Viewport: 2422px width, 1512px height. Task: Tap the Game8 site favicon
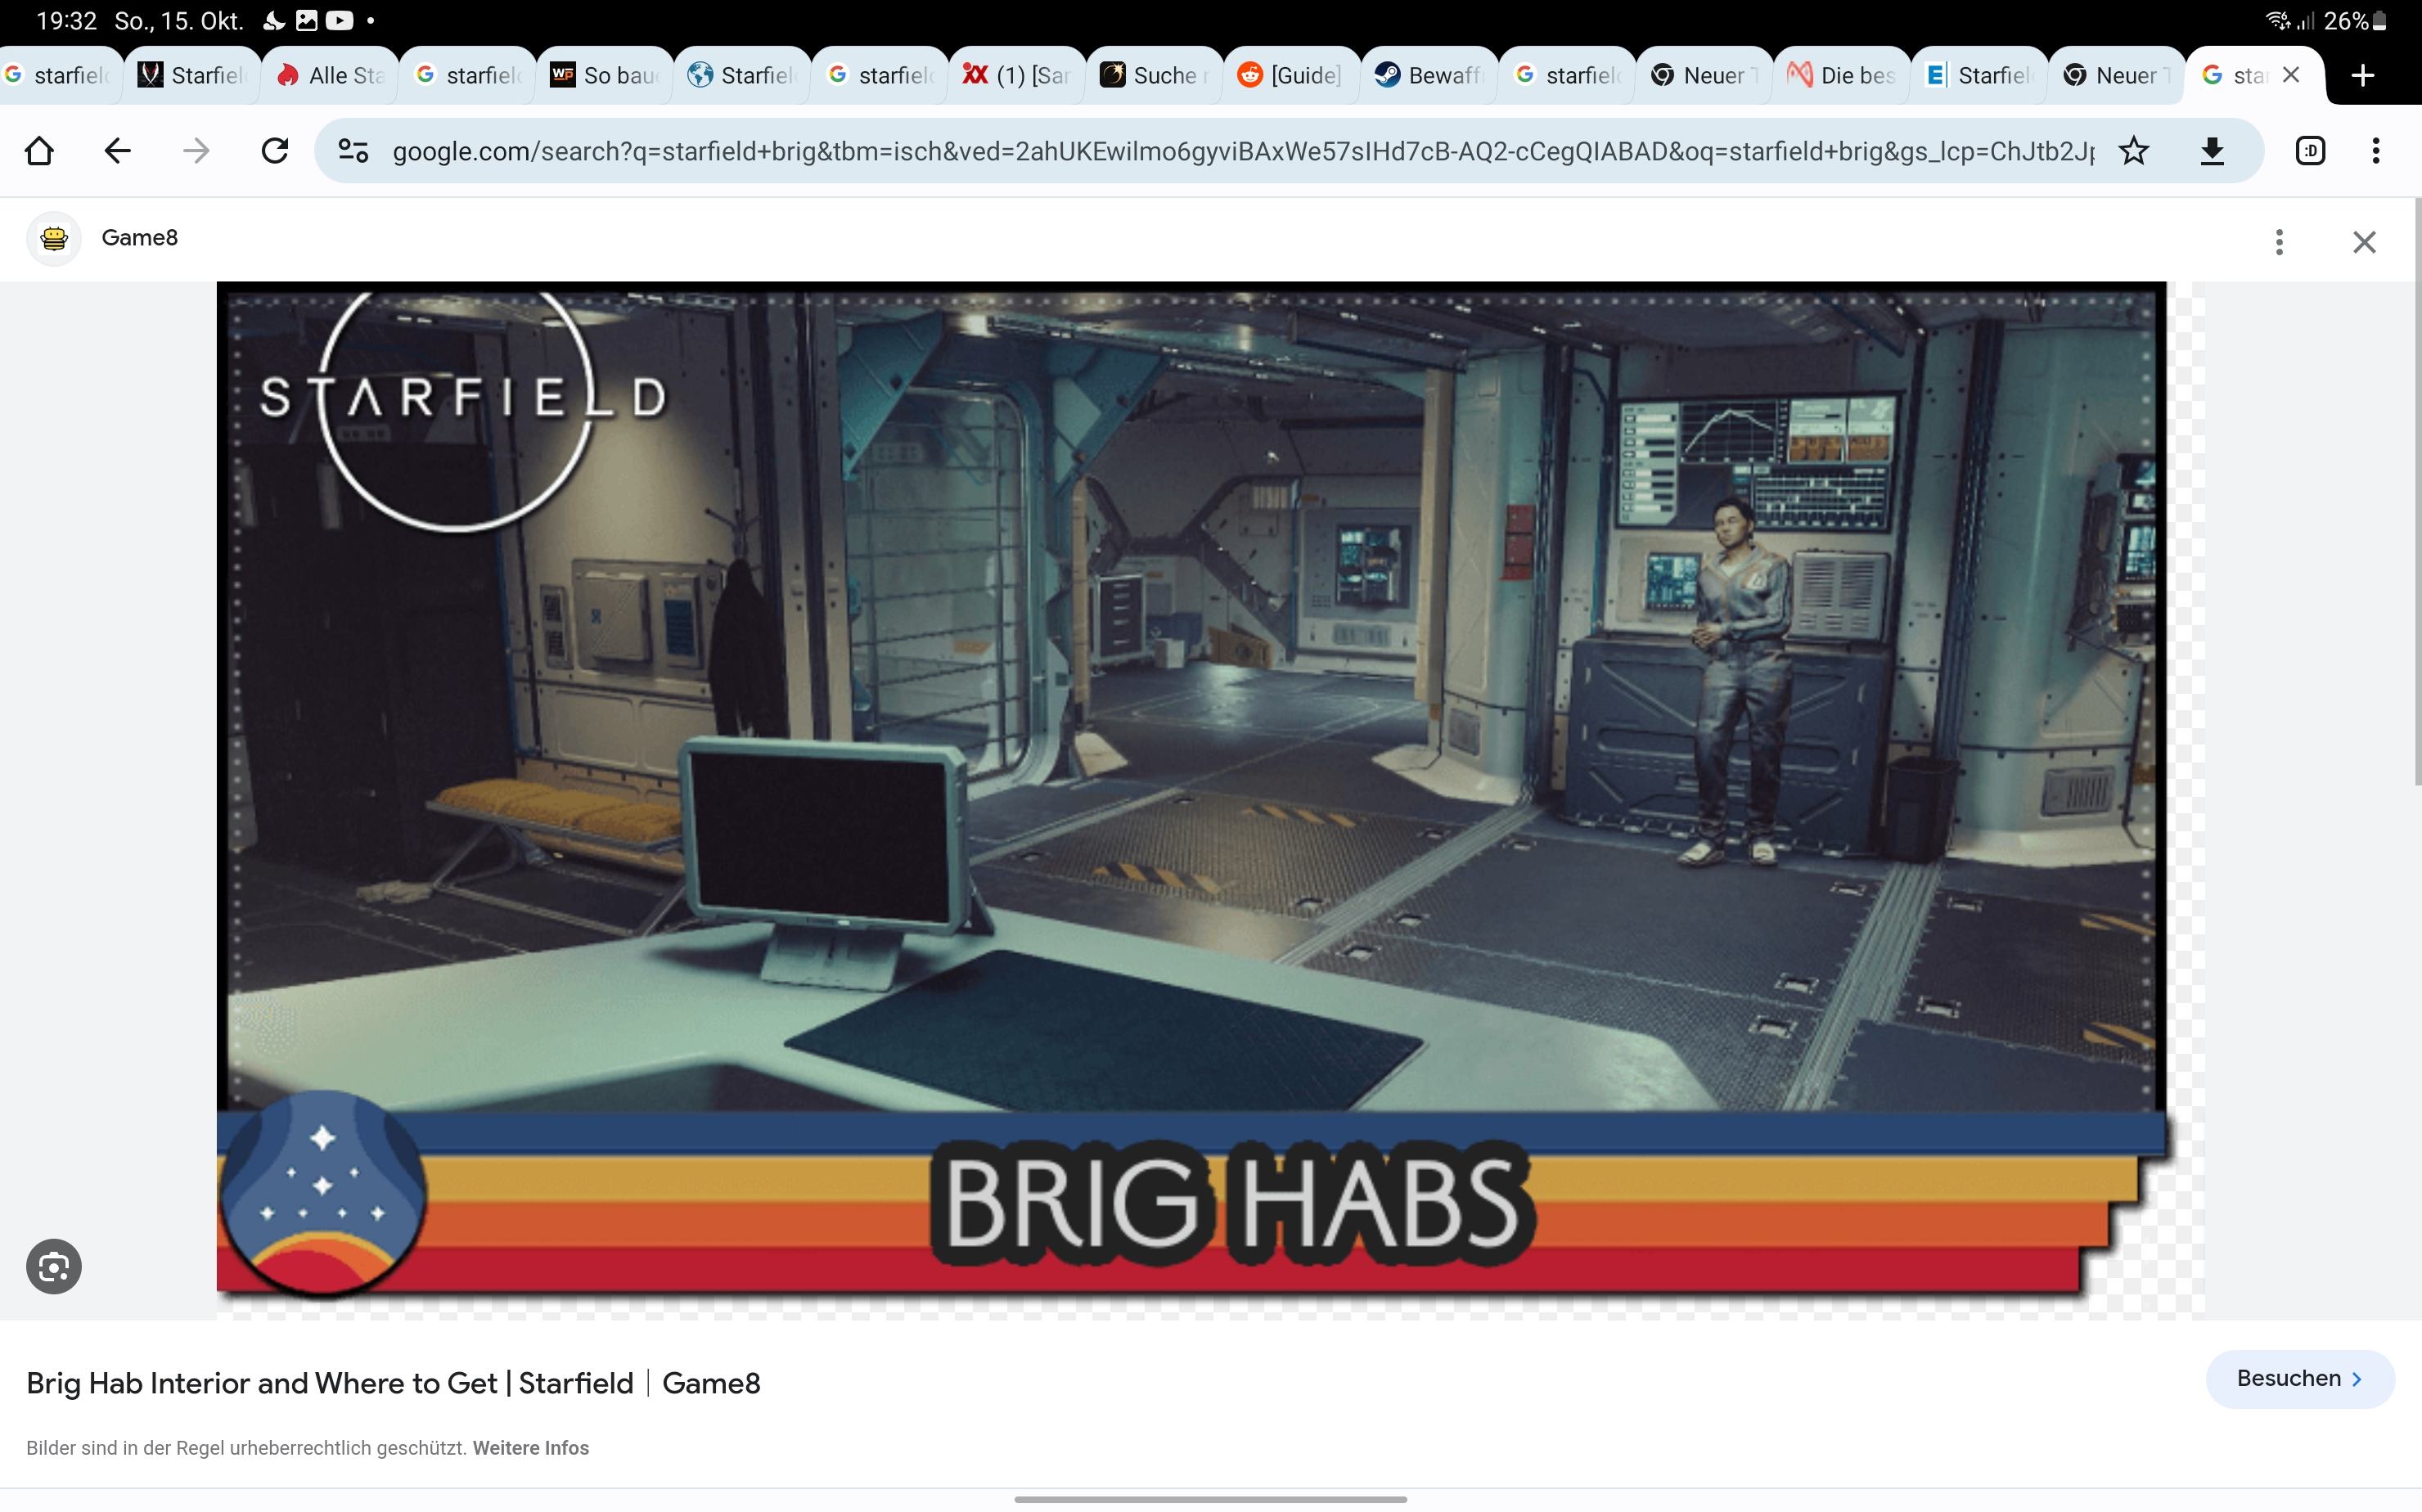click(54, 238)
